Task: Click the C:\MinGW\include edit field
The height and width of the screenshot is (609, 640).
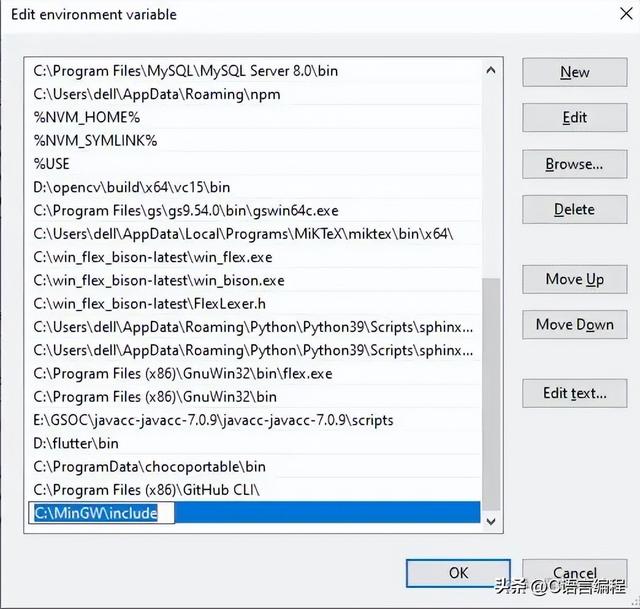Action: [x=101, y=513]
